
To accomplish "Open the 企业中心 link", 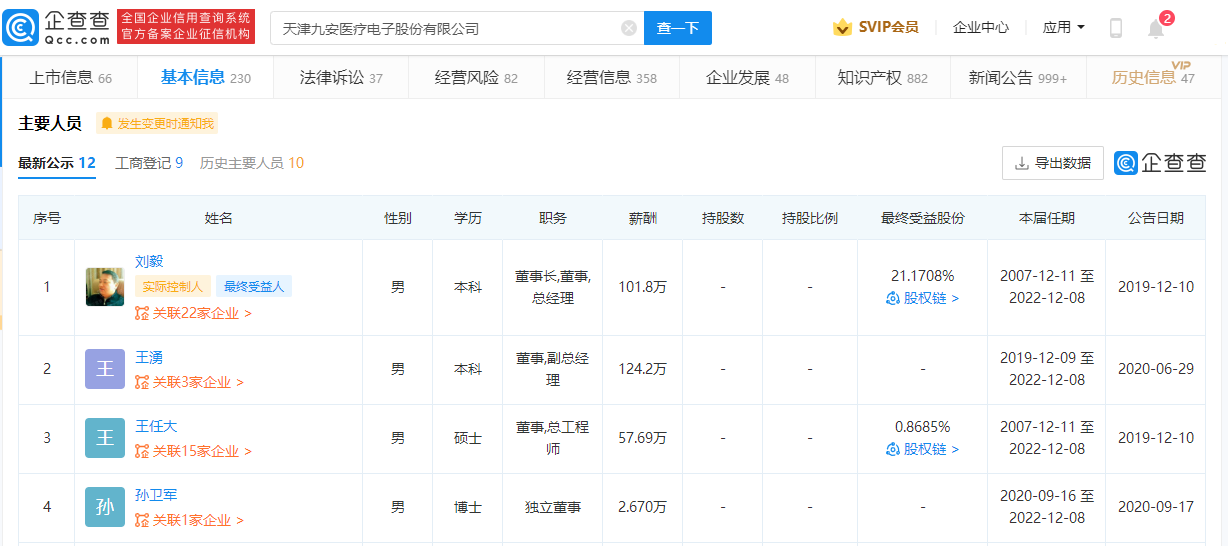I will [x=980, y=28].
